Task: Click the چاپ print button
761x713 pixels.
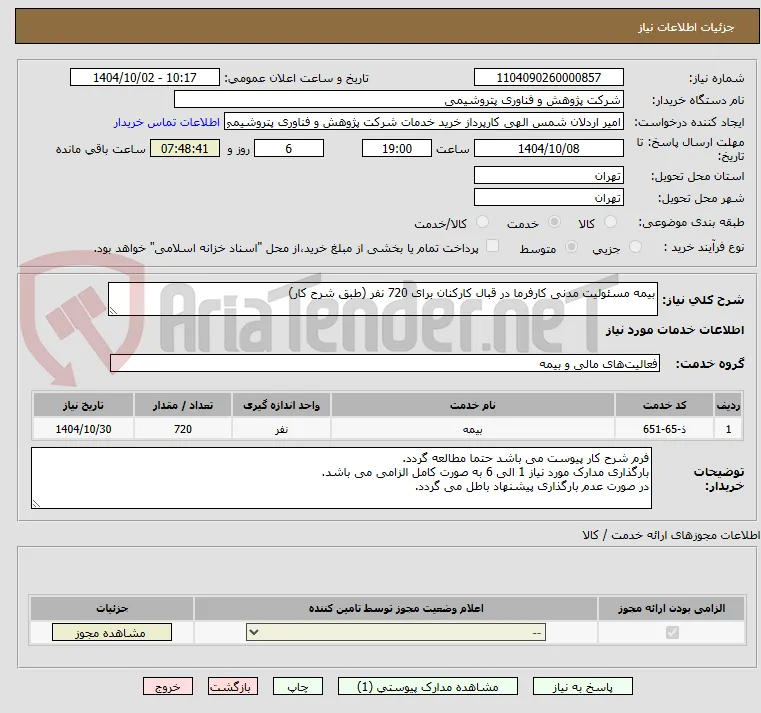Action: pos(298,687)
